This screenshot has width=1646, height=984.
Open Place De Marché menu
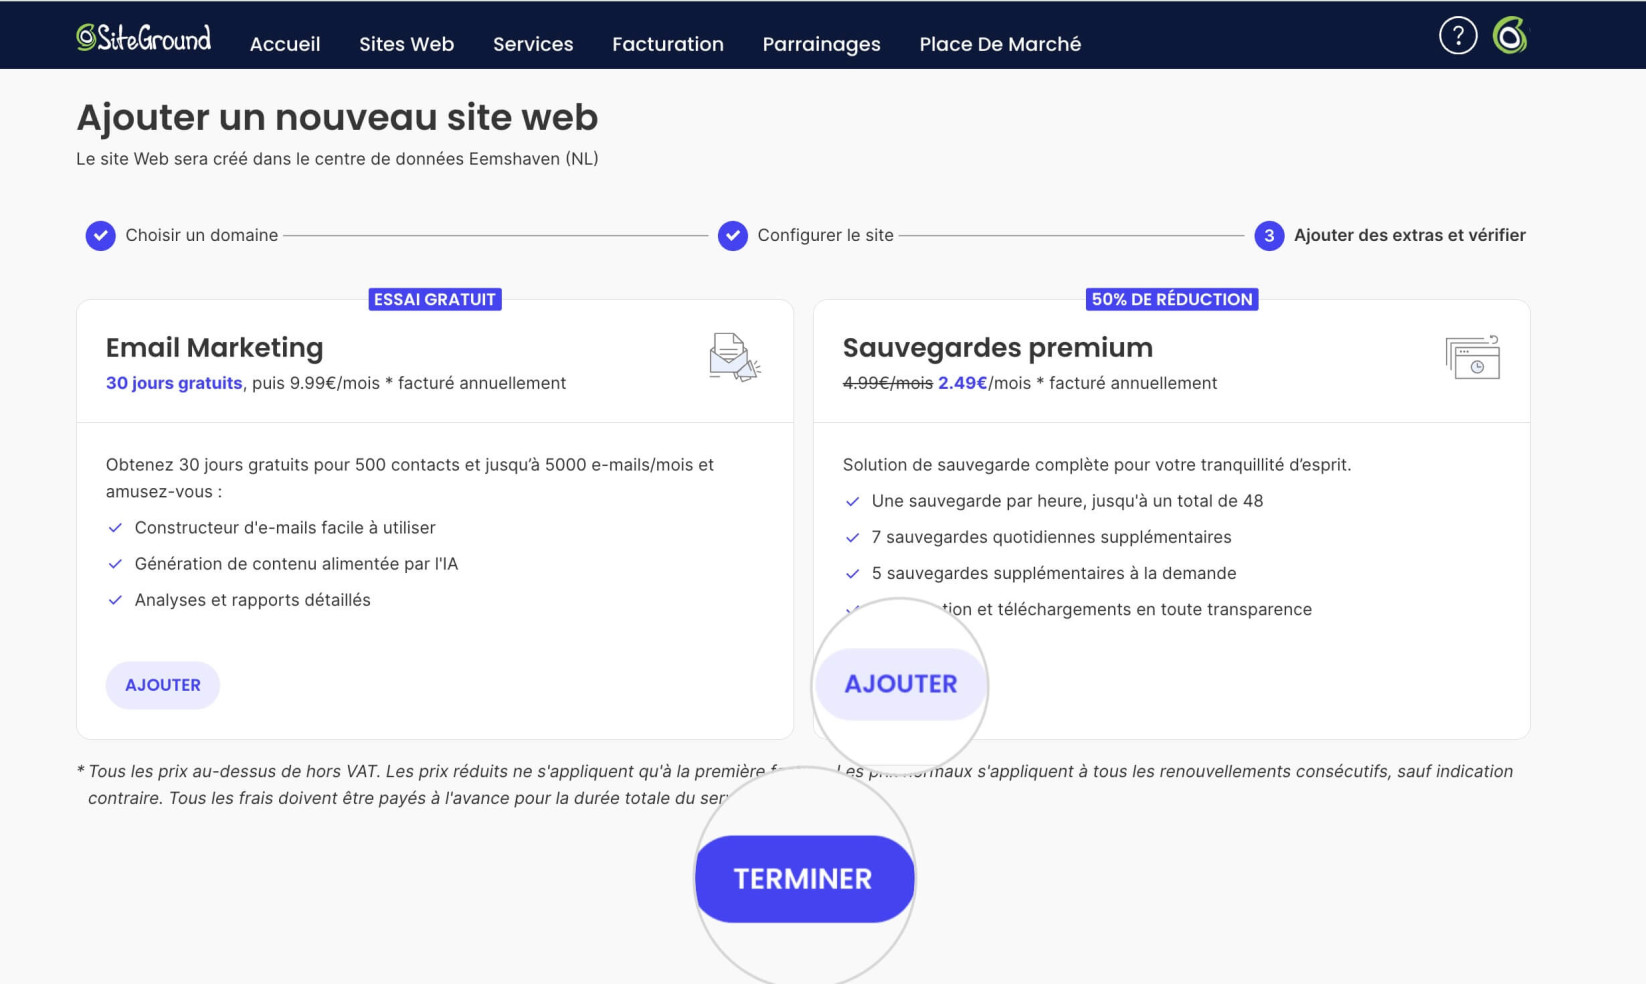tap(1000, 44)
